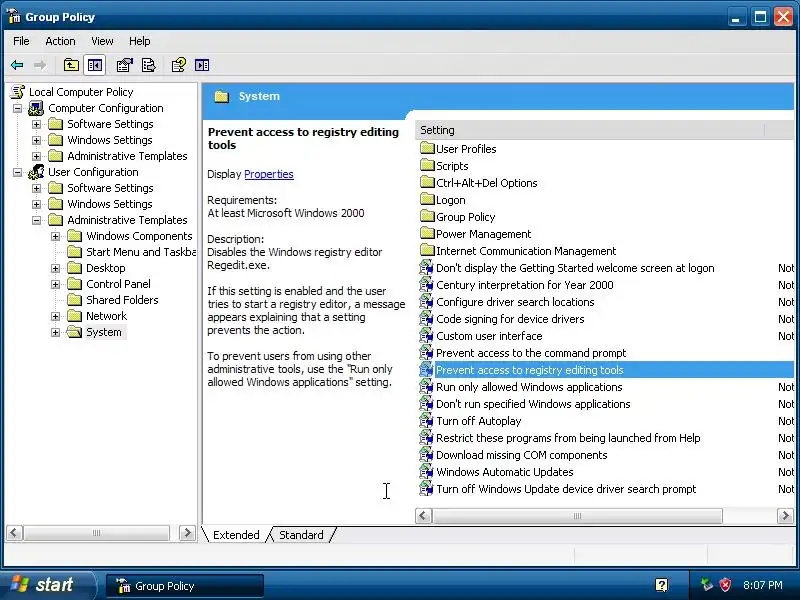This screenshot has height=600, width=800.
Task: Open the File menu
Action: click(x=21, y=41)
